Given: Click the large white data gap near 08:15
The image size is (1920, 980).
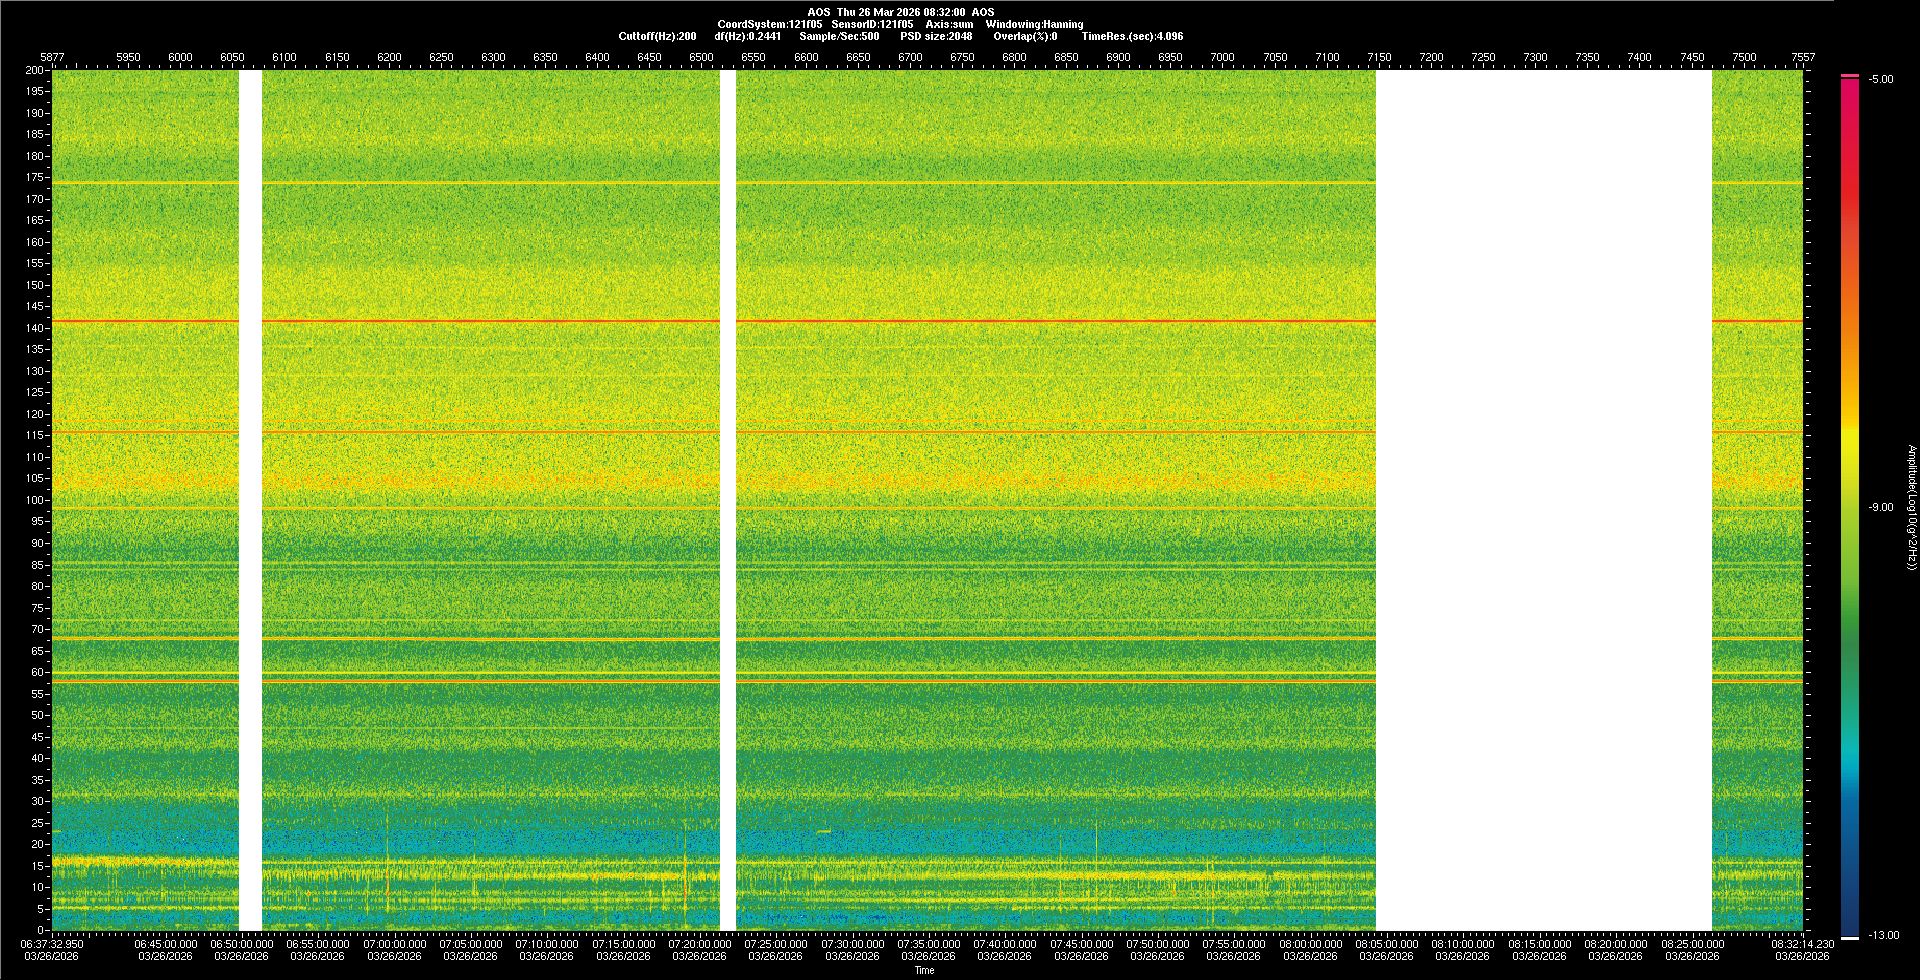Looking at the screenshot, I should pyautogui.click(x=1543, y=500).
